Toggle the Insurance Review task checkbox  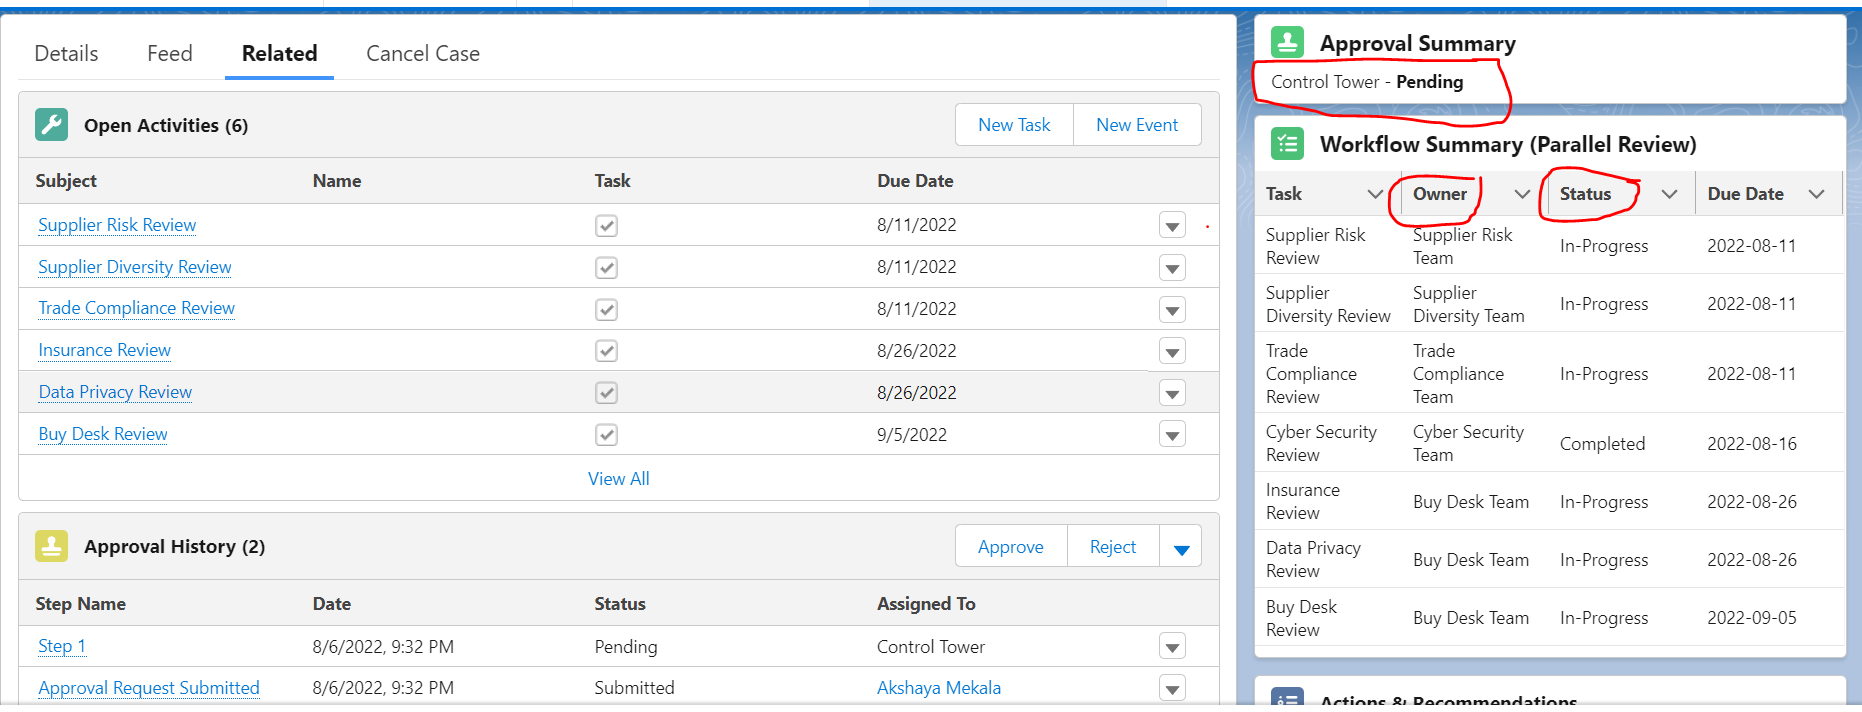pos(606,351)
